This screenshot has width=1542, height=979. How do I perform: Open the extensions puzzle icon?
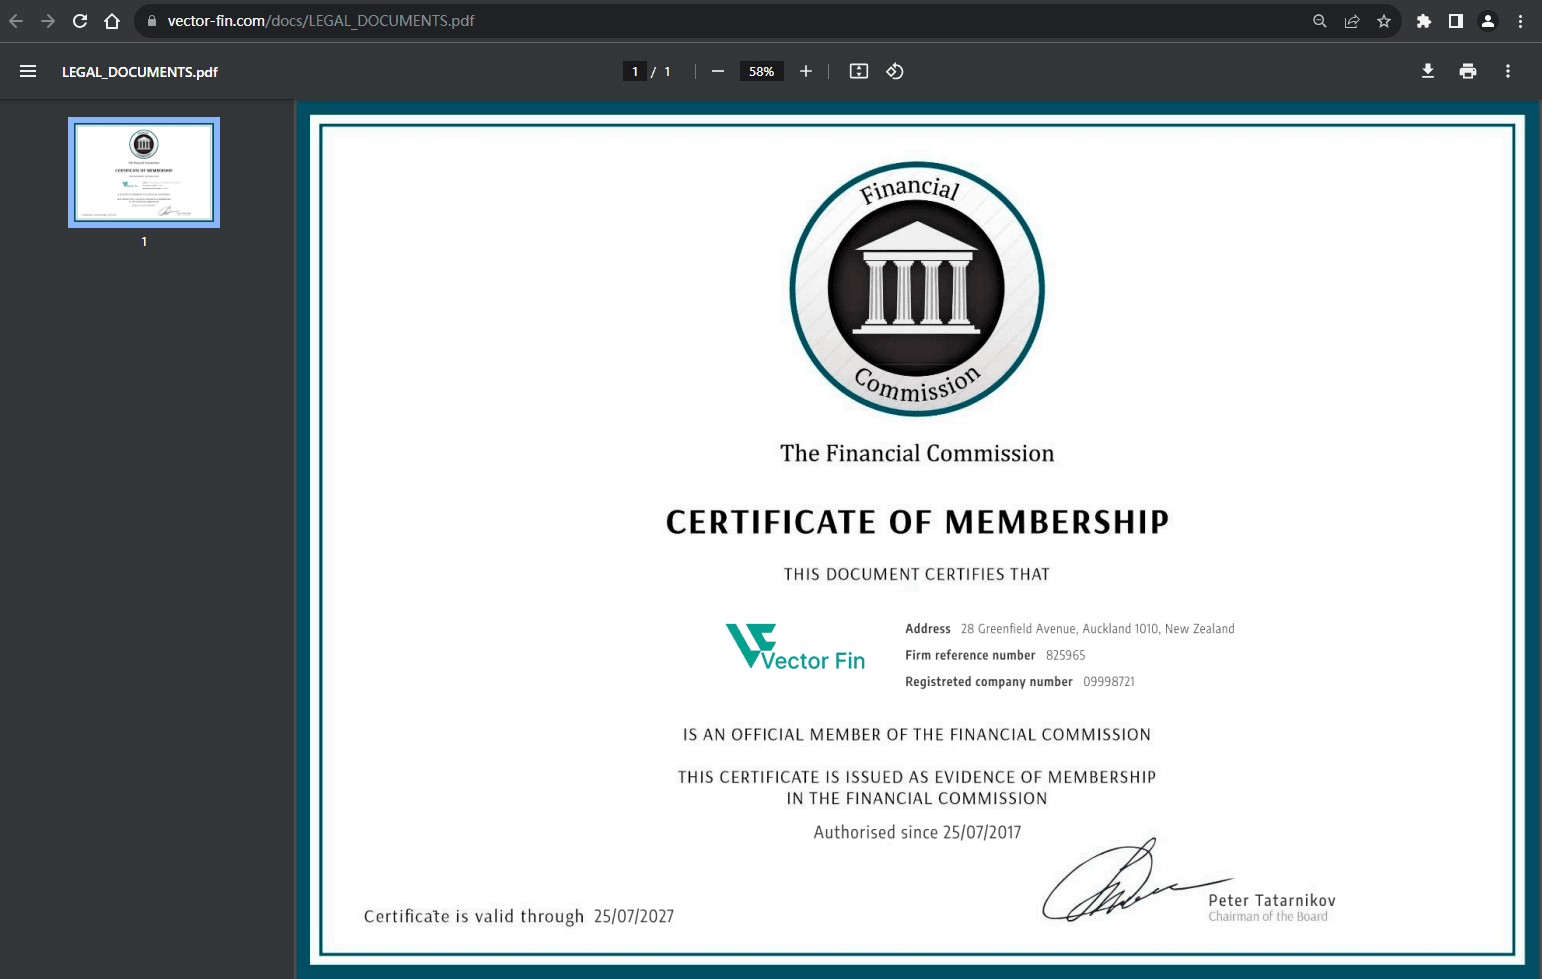pos(1424,21)
